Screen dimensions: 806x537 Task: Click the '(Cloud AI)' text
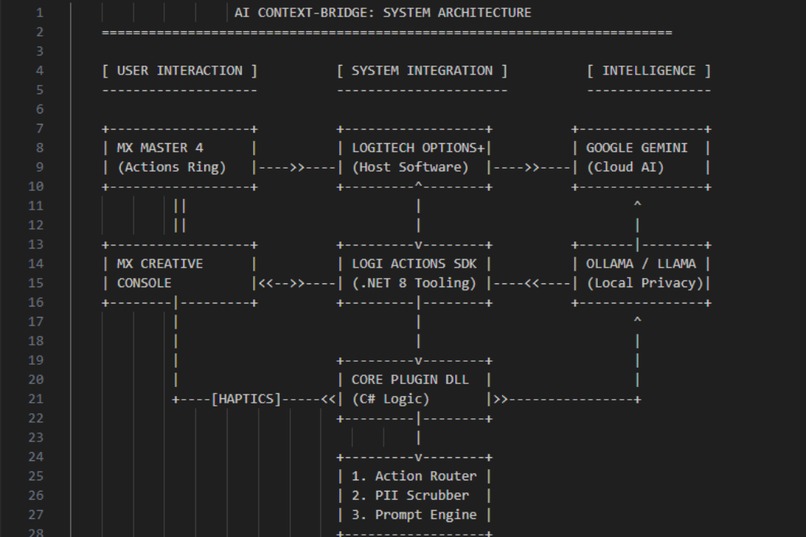625,167
